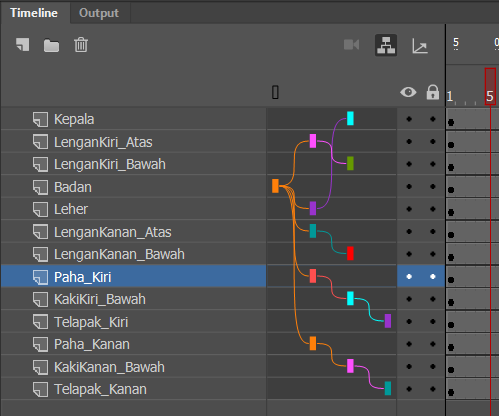Click the Delete layer trash icon
The image size is (499, 416).
click(x=81, y=45)
